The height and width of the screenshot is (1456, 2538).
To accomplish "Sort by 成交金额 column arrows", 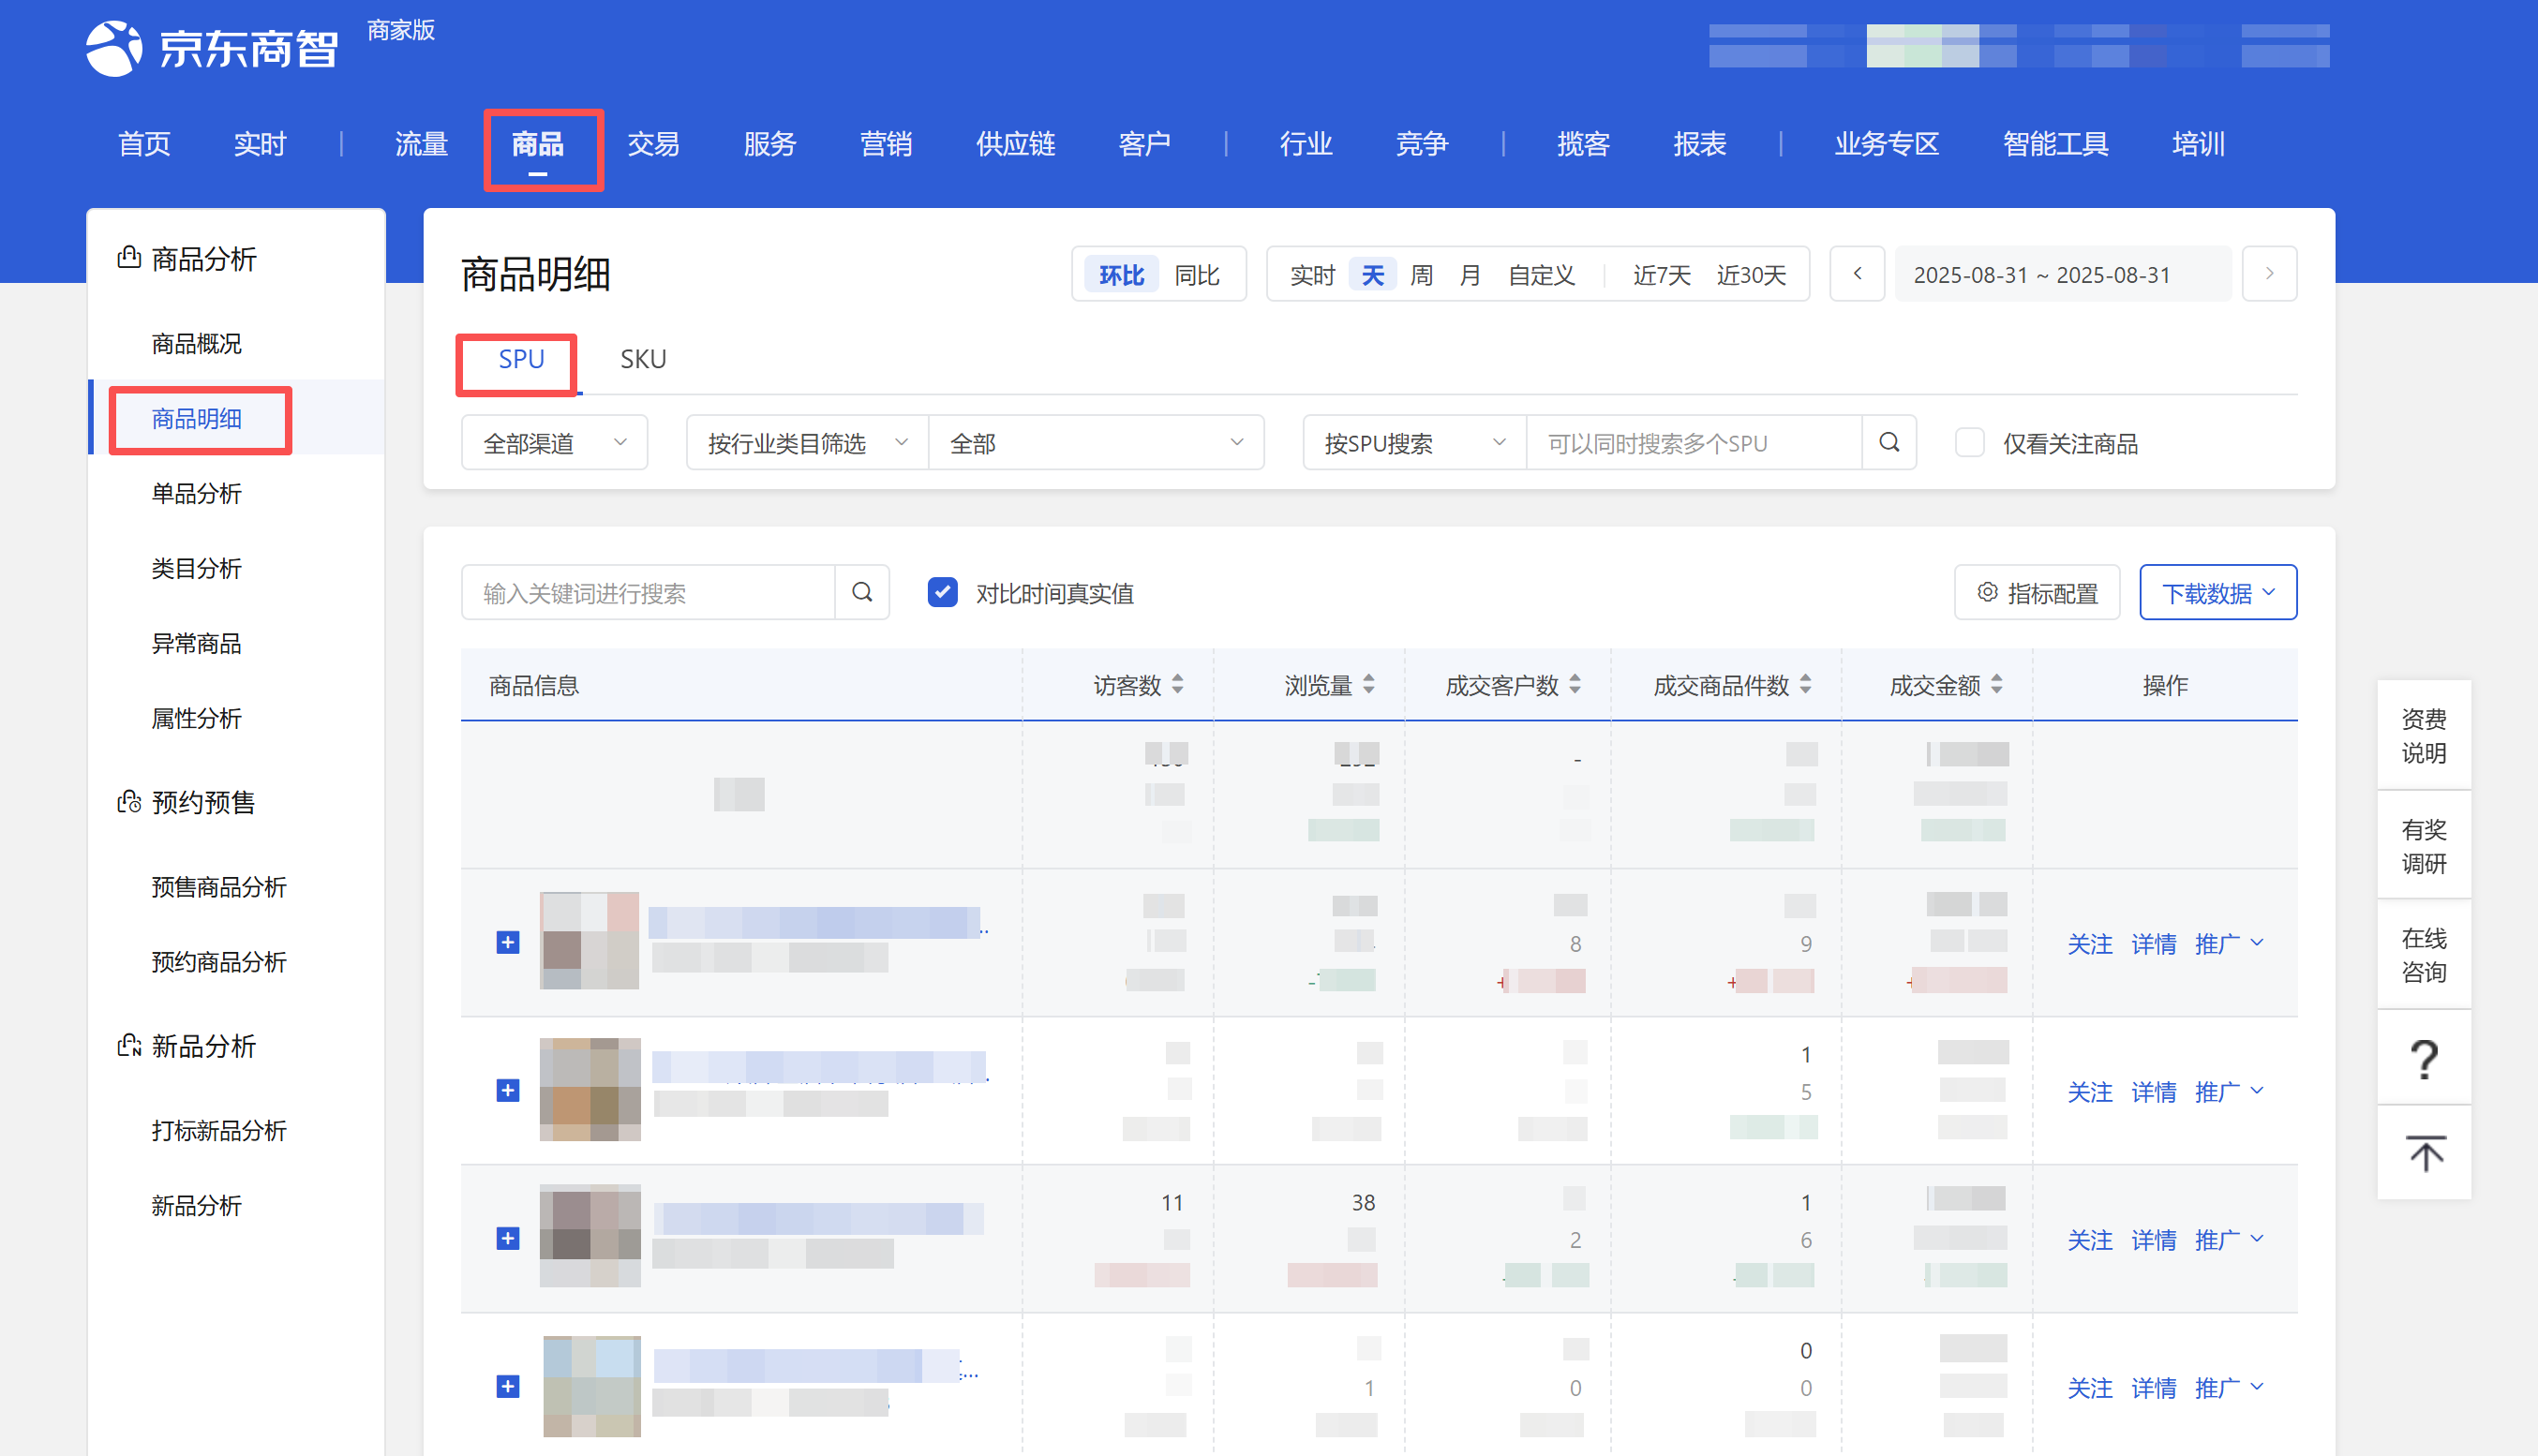I will 1996,684.
